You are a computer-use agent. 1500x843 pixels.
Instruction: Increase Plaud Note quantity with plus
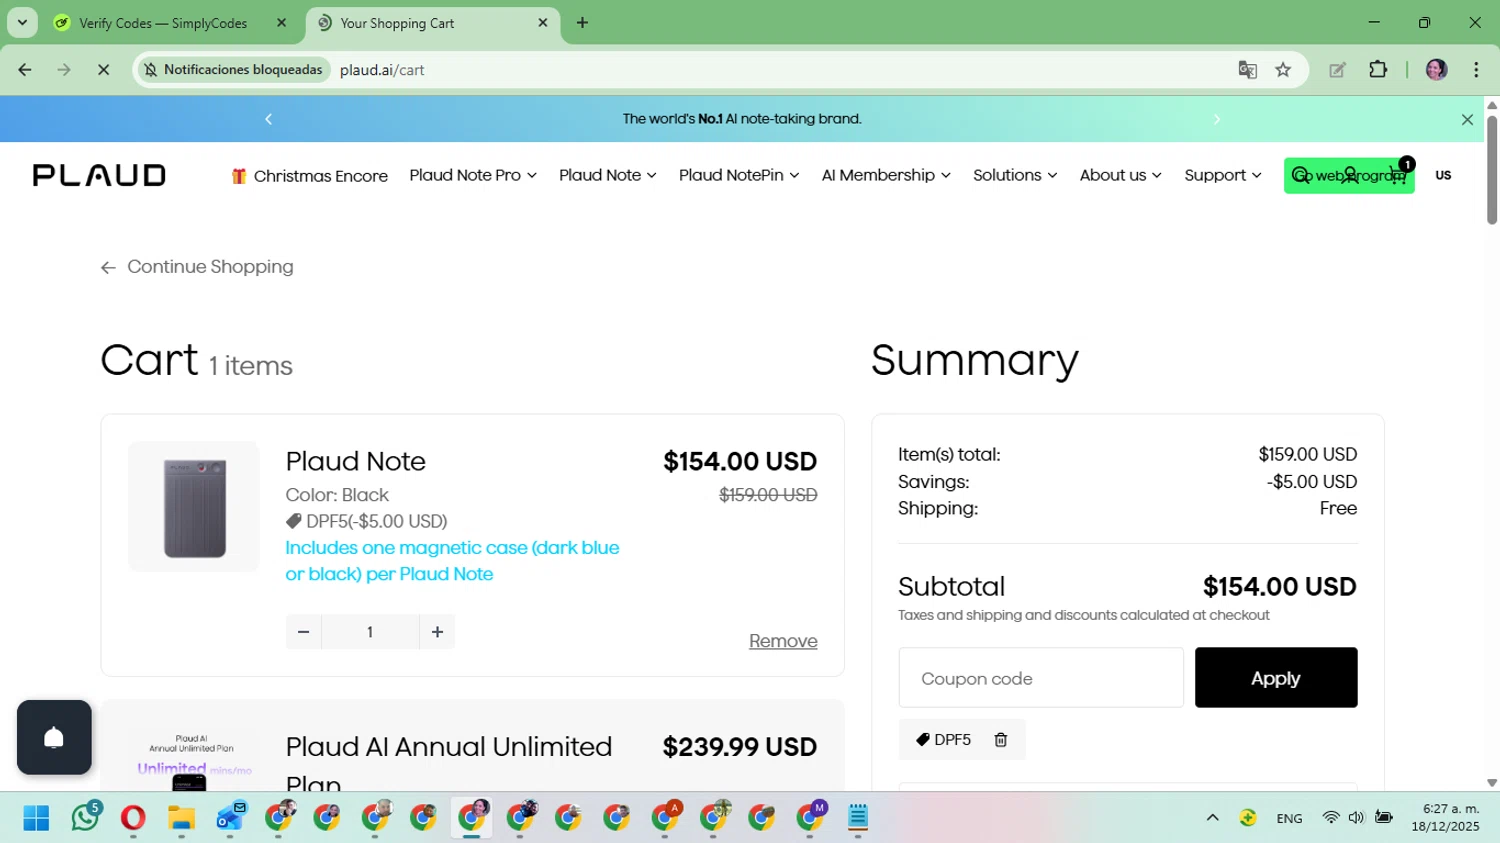(x=437, y=632)
